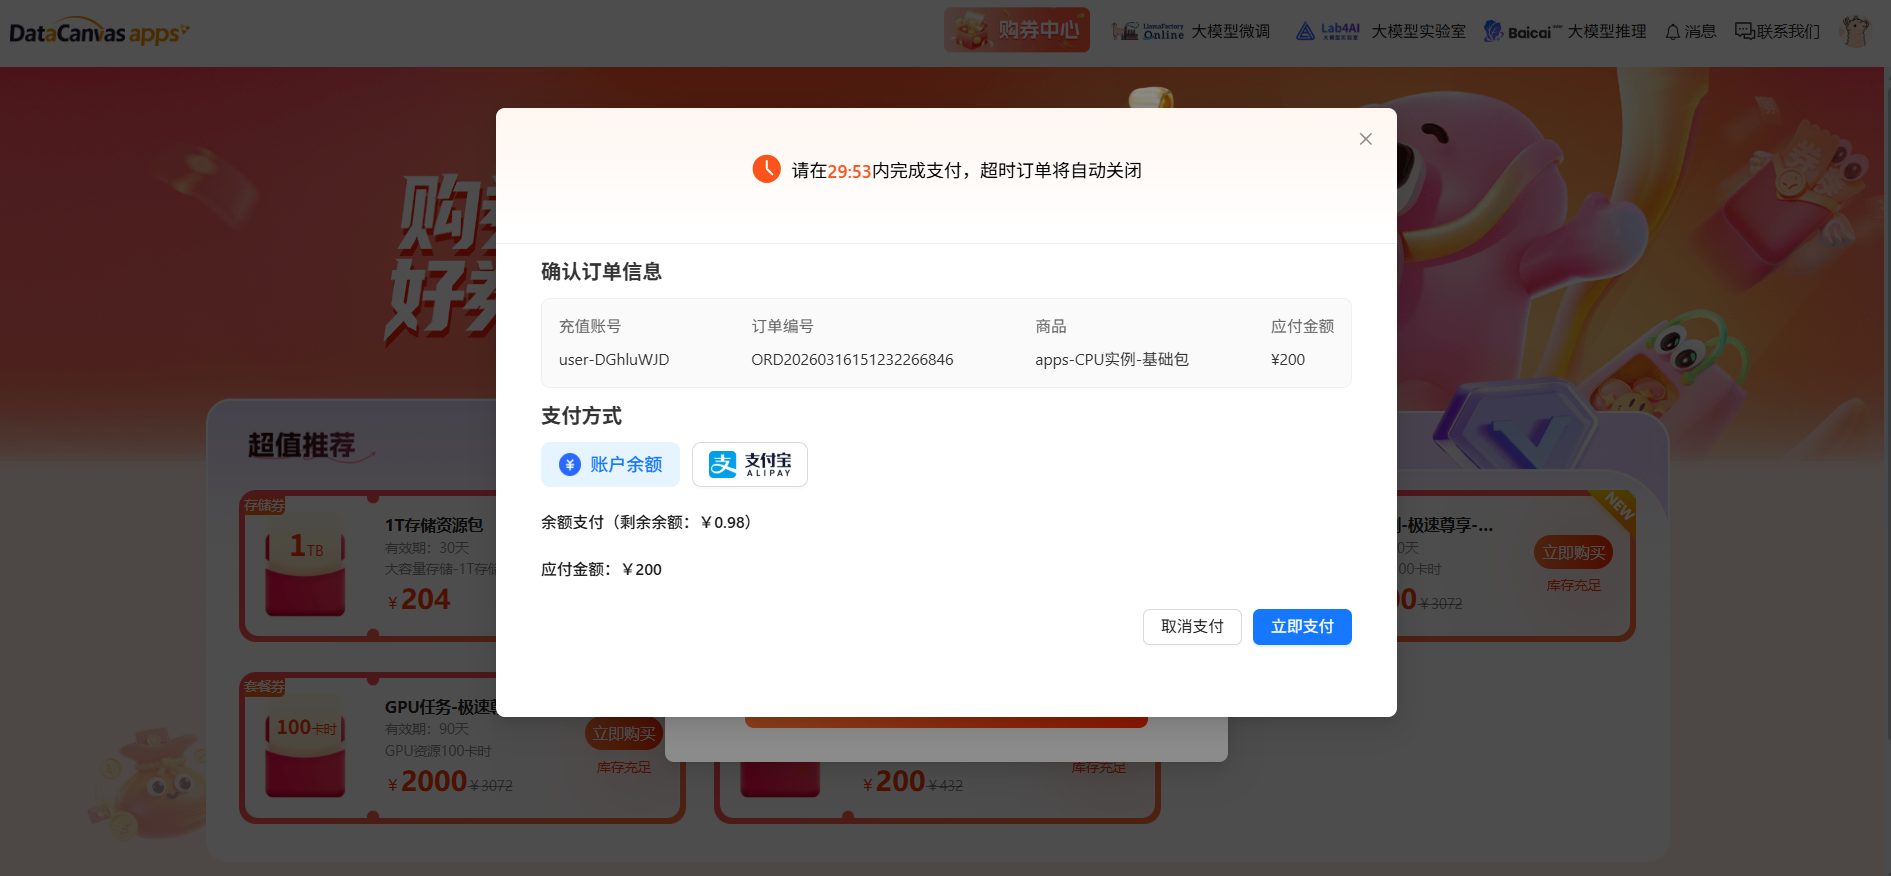Click the DataCanvas apps logo

tap(98, 33)
